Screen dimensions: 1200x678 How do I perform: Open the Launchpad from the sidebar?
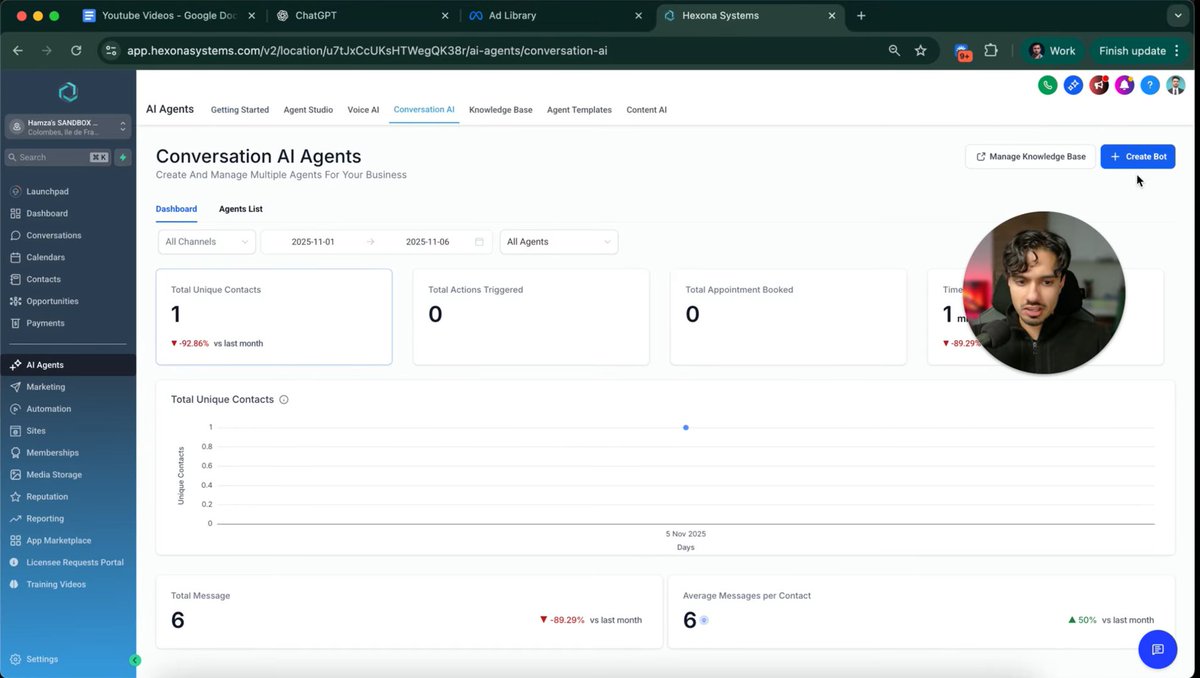[44, 191]
